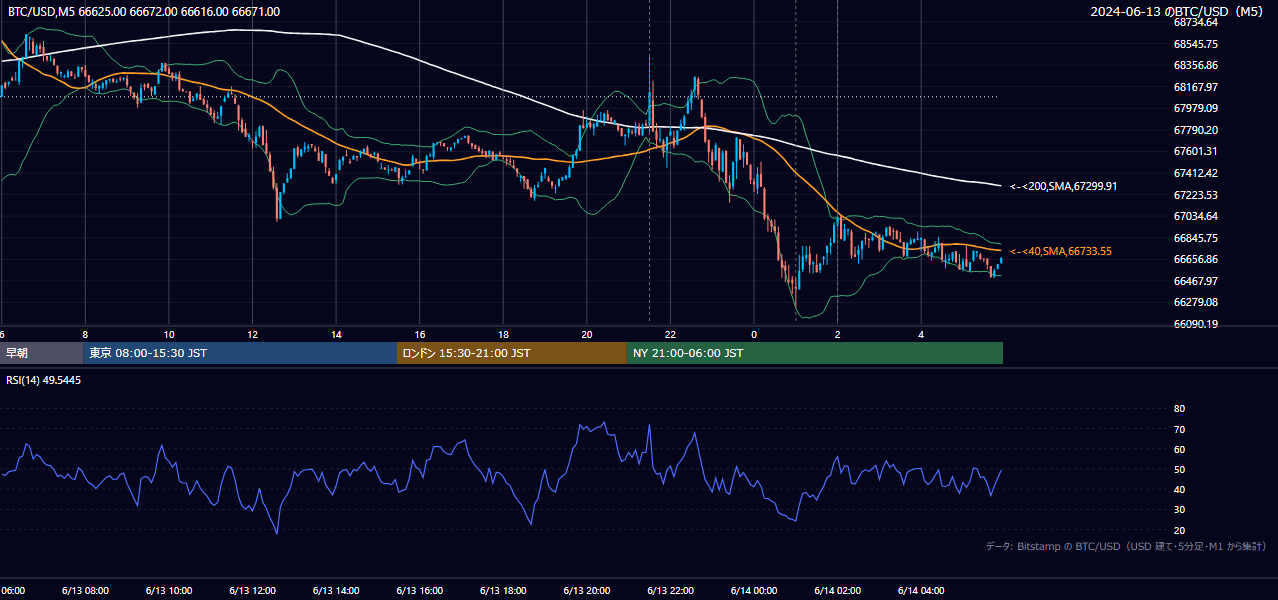Click bottom time label 6/13 22:00
The image size is (1278, 600).
click(670, 591)
